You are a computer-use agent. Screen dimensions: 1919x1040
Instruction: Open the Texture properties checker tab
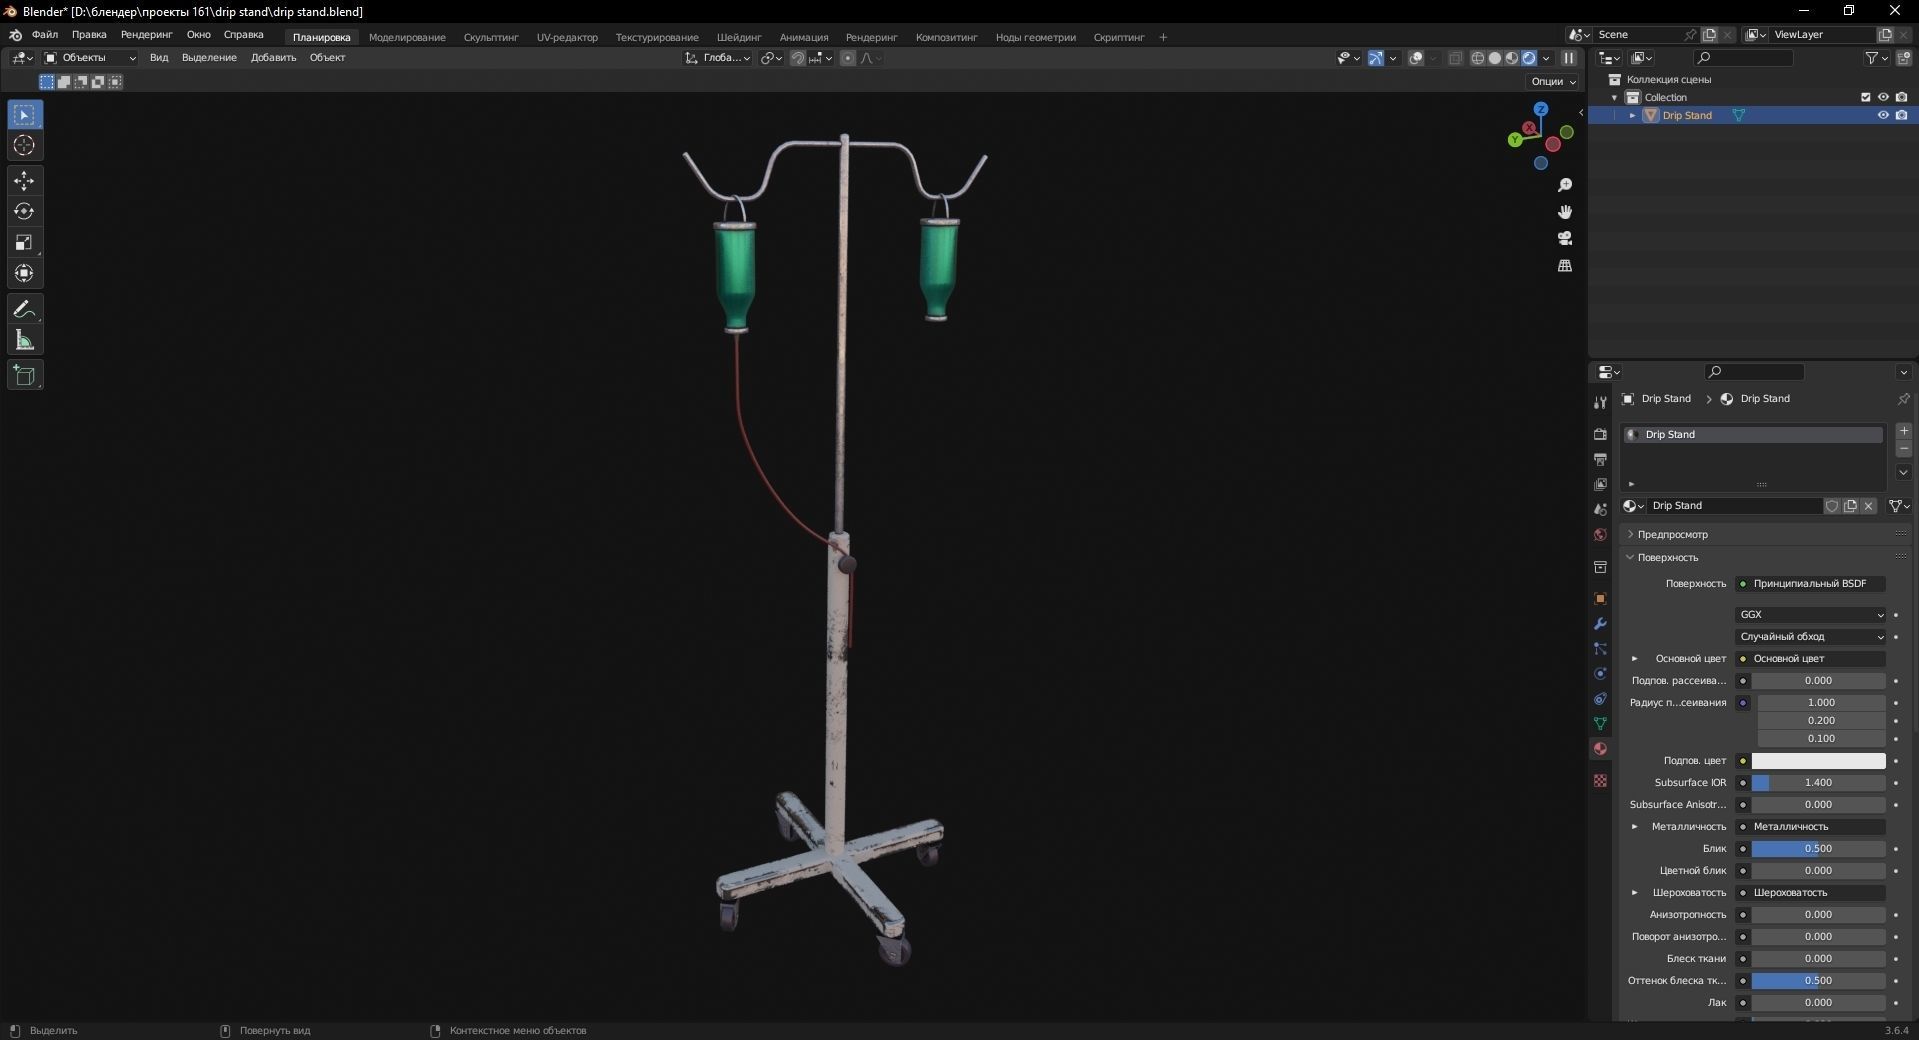1600,780
